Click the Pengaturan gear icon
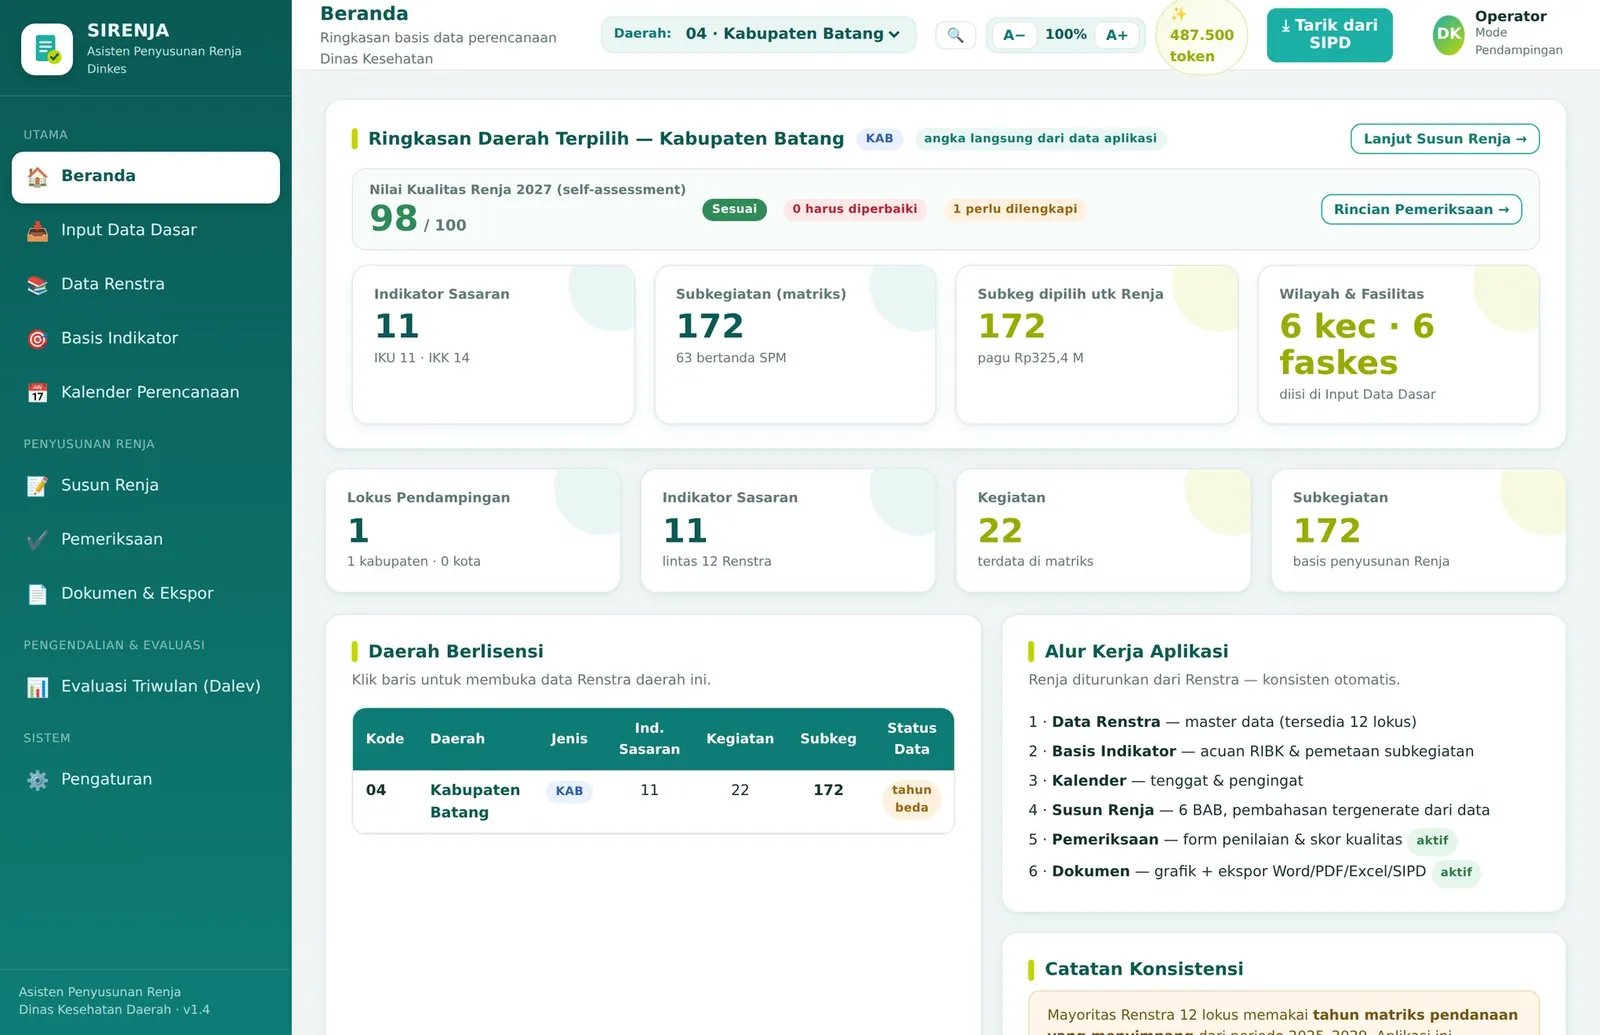 (37, 780)
